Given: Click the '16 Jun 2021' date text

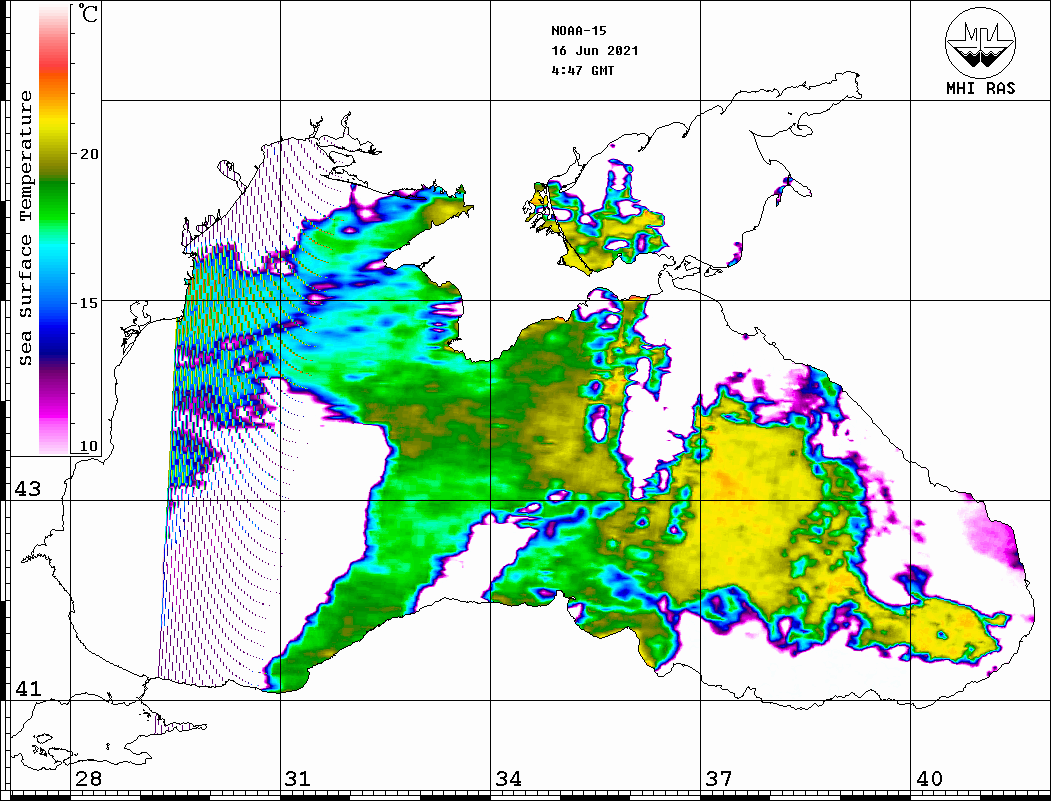Looking at the screenshot, I should coord(595,51).
